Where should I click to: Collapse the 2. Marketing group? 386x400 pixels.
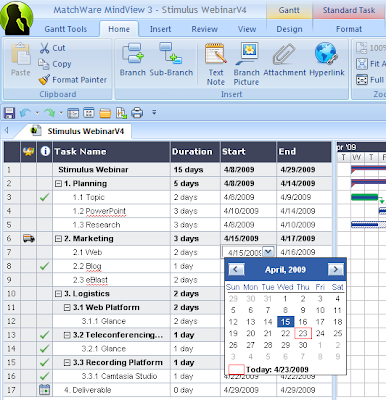[58, 239]
